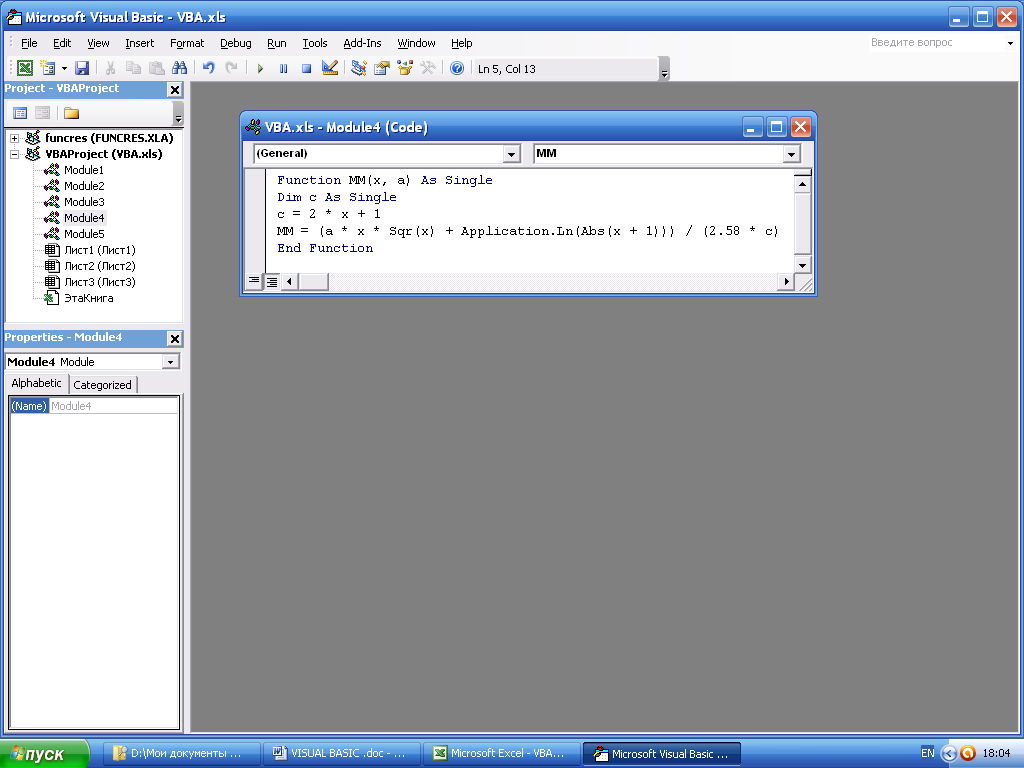The image size is (1024, 768).
Task: Open the Add-Ins menu
Action: click(x=362, y=43)
